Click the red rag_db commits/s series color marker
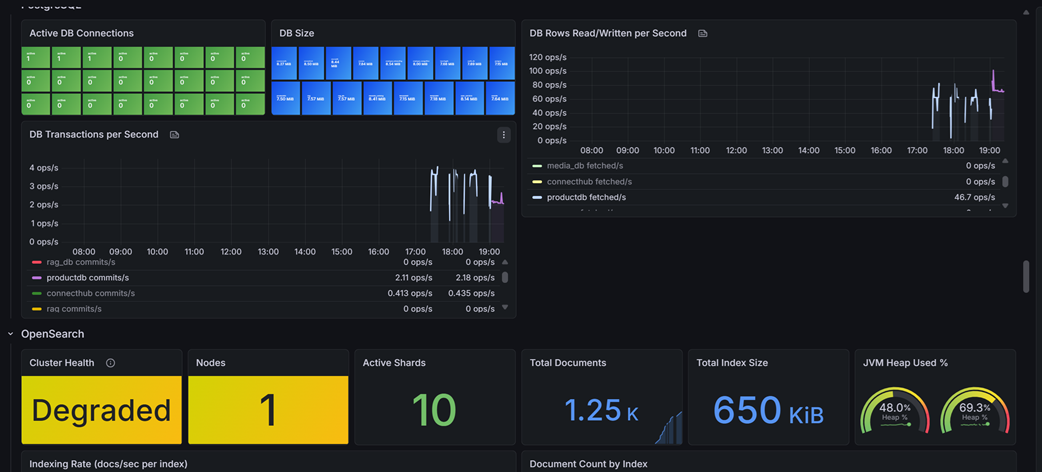Viewport: 1042px width, 472px height. 37,262
